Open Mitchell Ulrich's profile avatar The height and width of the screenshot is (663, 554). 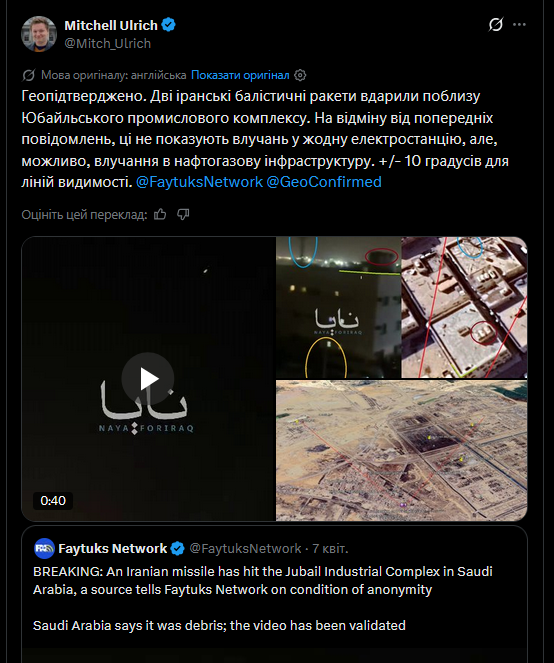39,34
